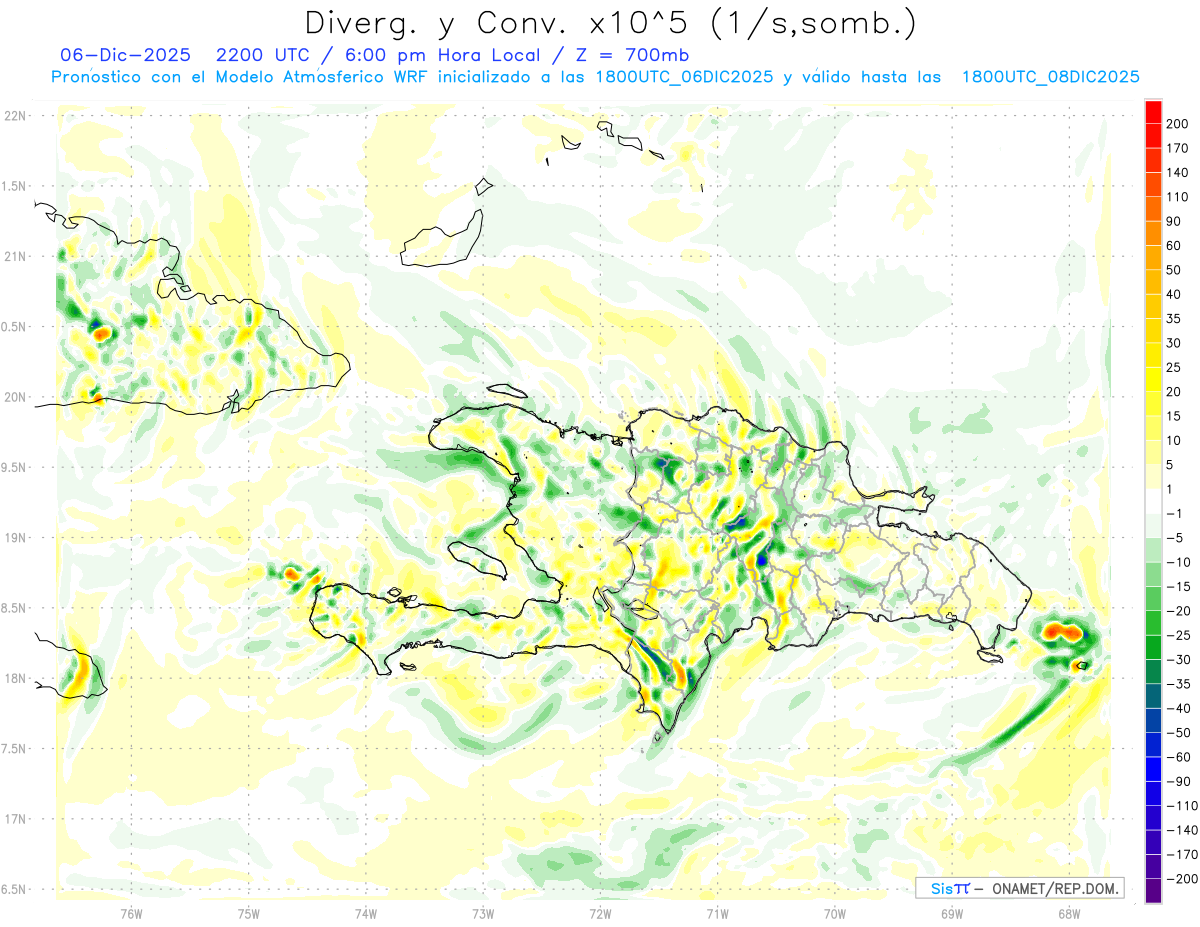The width and height of the screenshot is (1200, 927).
Task: Click the dark purple swatch below the -200 label
Action: (x=1153, y=890)
